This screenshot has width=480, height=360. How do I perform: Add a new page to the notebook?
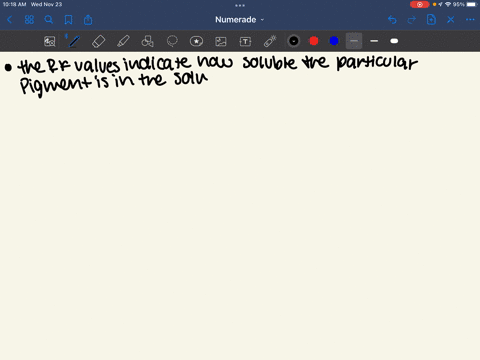[431, 20]
